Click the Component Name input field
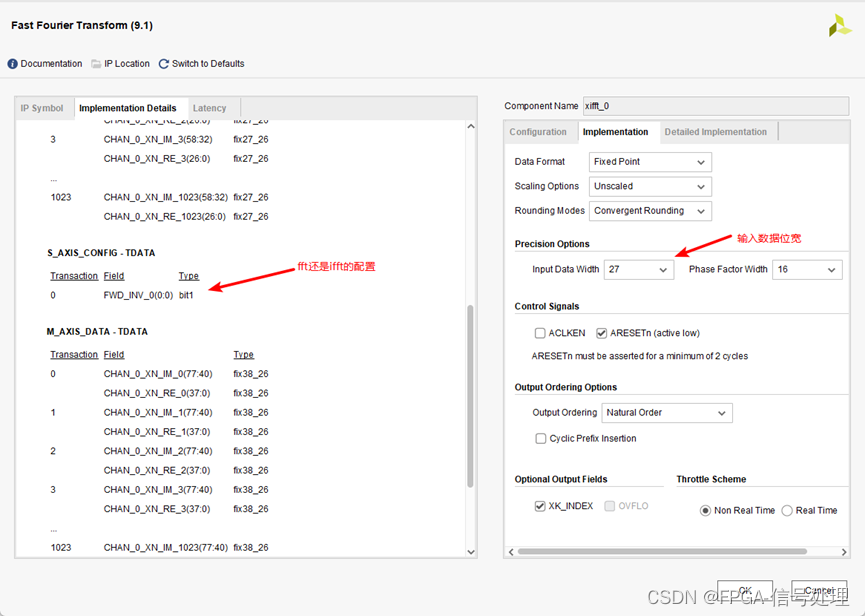Screen dimensions: 865x616 click(716, 106)
